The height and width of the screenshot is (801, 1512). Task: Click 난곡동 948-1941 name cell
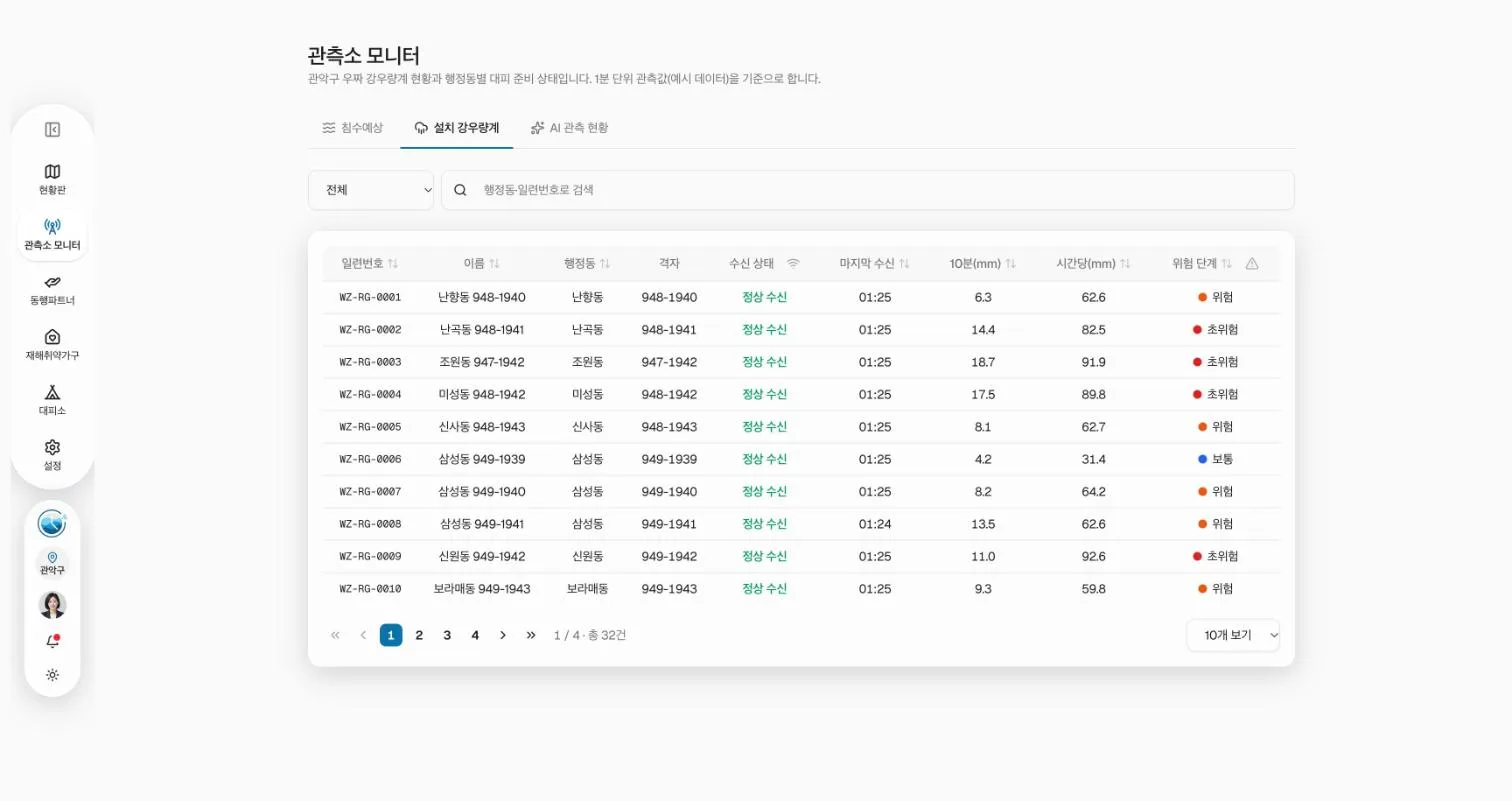(x=482, y=330)
